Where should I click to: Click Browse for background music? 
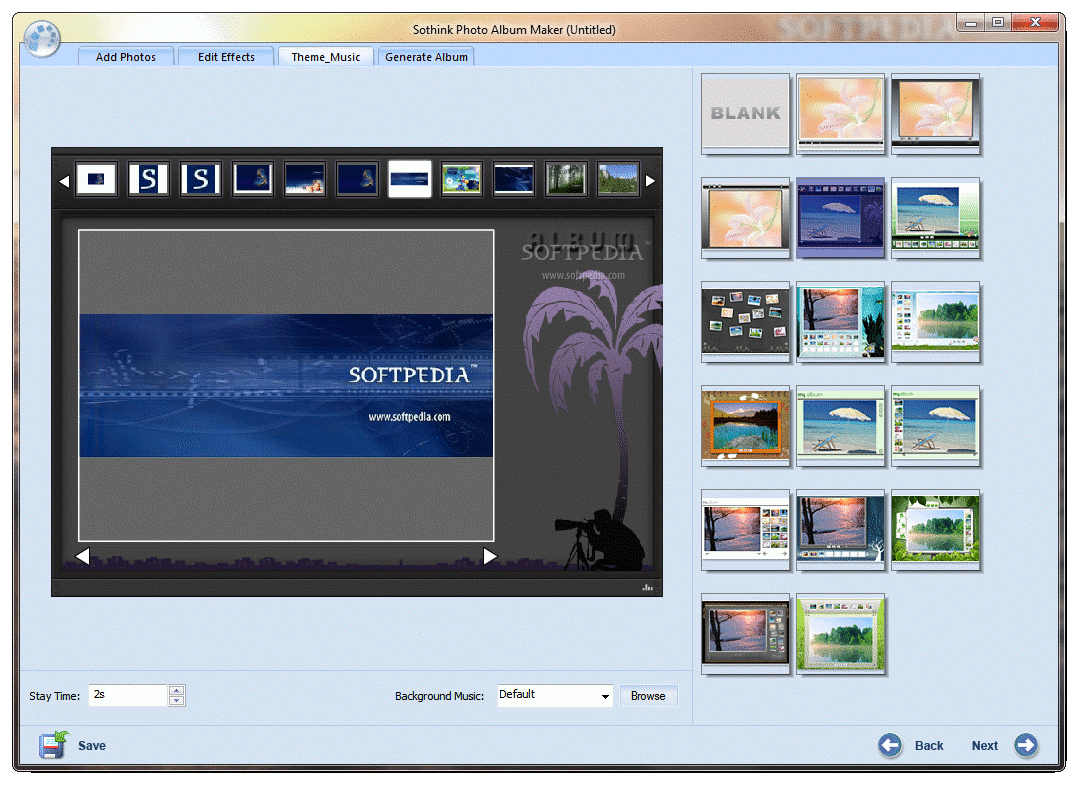point(648,696)
